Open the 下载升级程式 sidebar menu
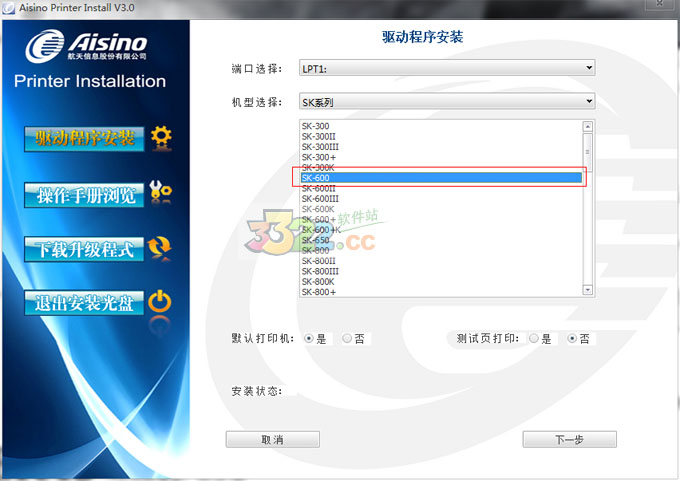Image resolution: width=680 pixels, height=481 pixels. pyautogui.click(x=84, y=249)
